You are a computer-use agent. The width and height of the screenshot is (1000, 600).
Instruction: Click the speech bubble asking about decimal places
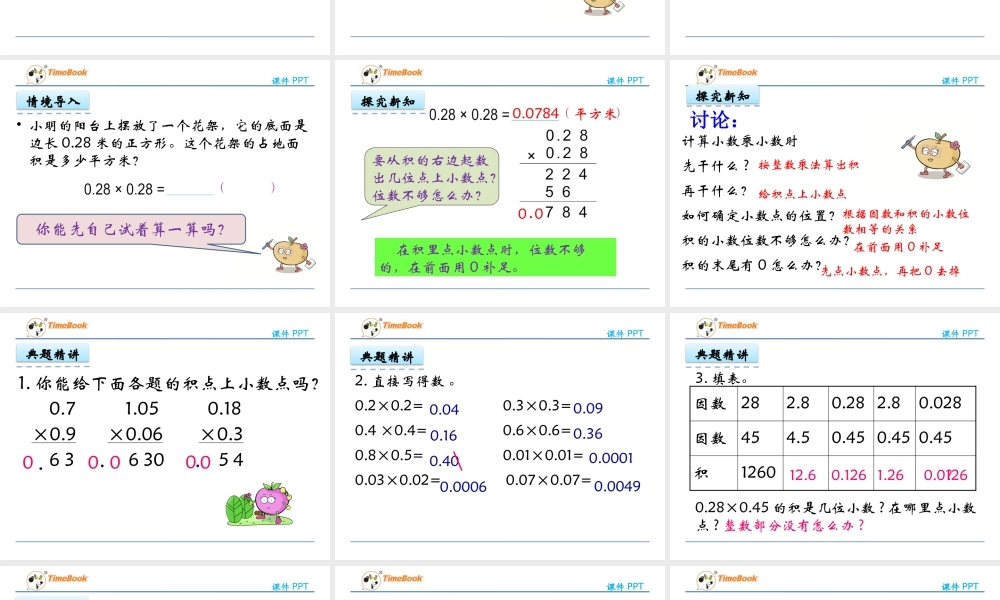[432, 178]
